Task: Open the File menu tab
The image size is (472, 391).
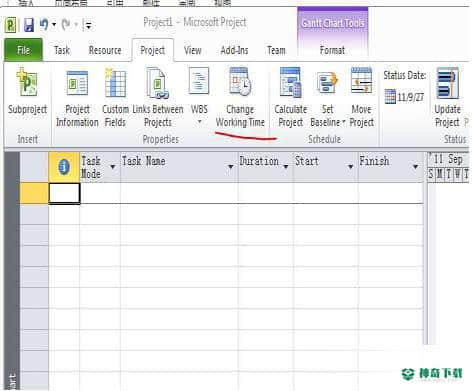Action: [23, 50]
